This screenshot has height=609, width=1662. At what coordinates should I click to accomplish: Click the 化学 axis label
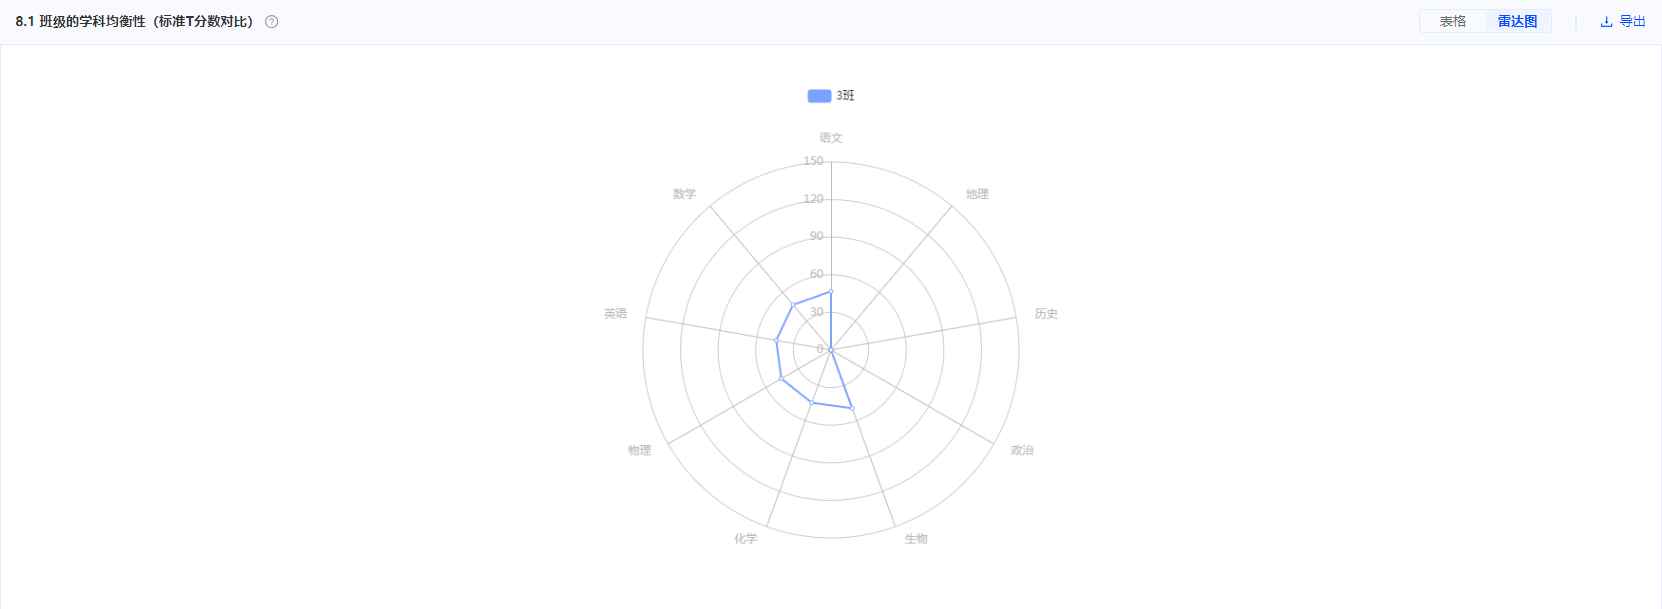click(746, 539)
